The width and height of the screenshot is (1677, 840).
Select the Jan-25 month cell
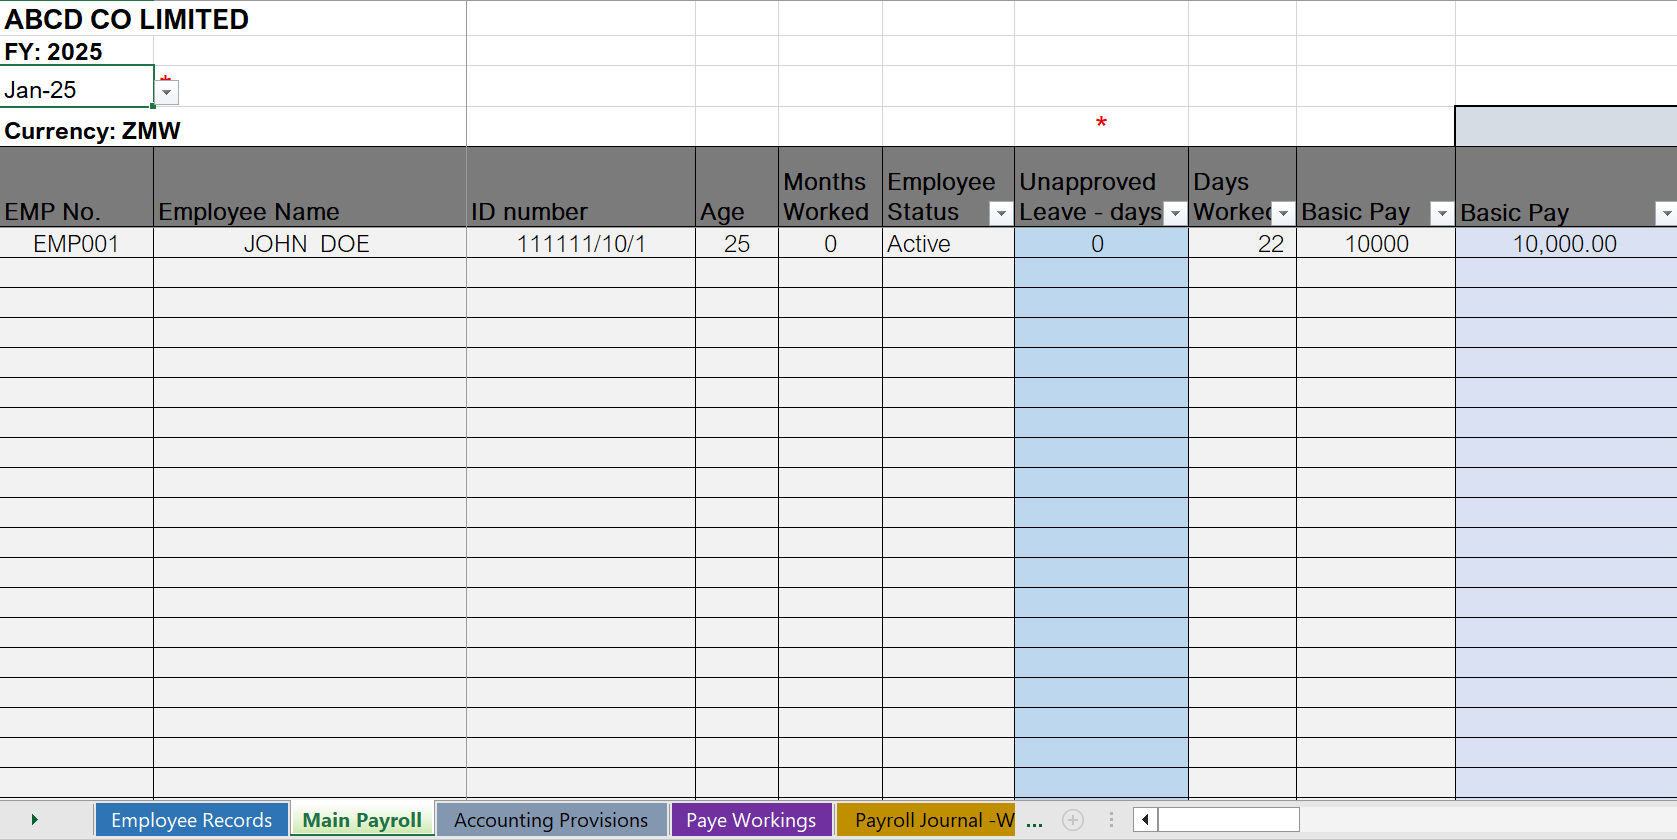(x=76, y=89)
